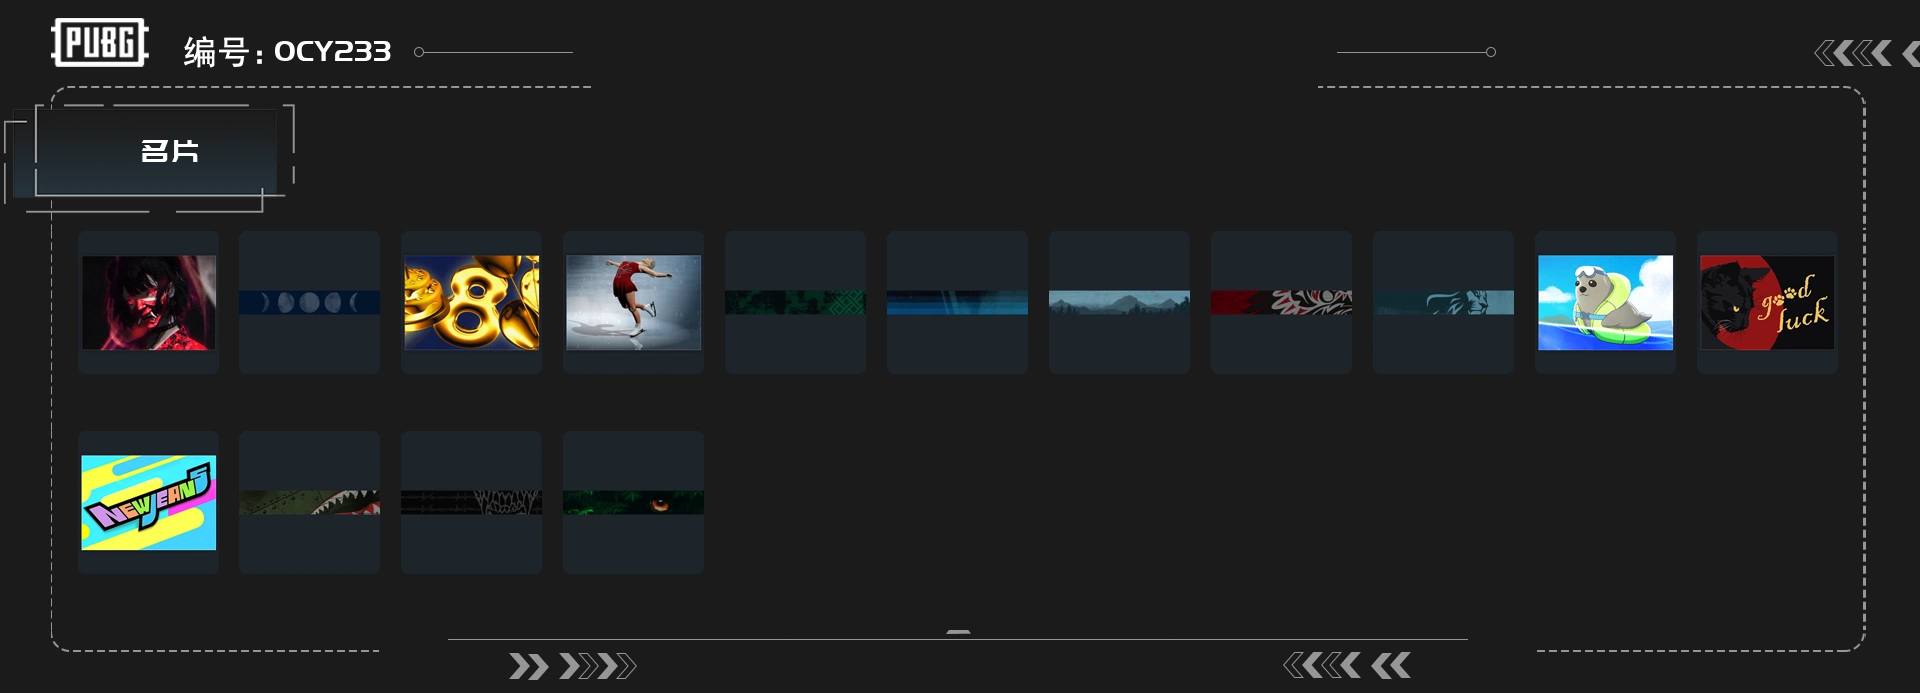Select the shark-mouth camo nameplate
1920x693 pixels.
point(309,502)
